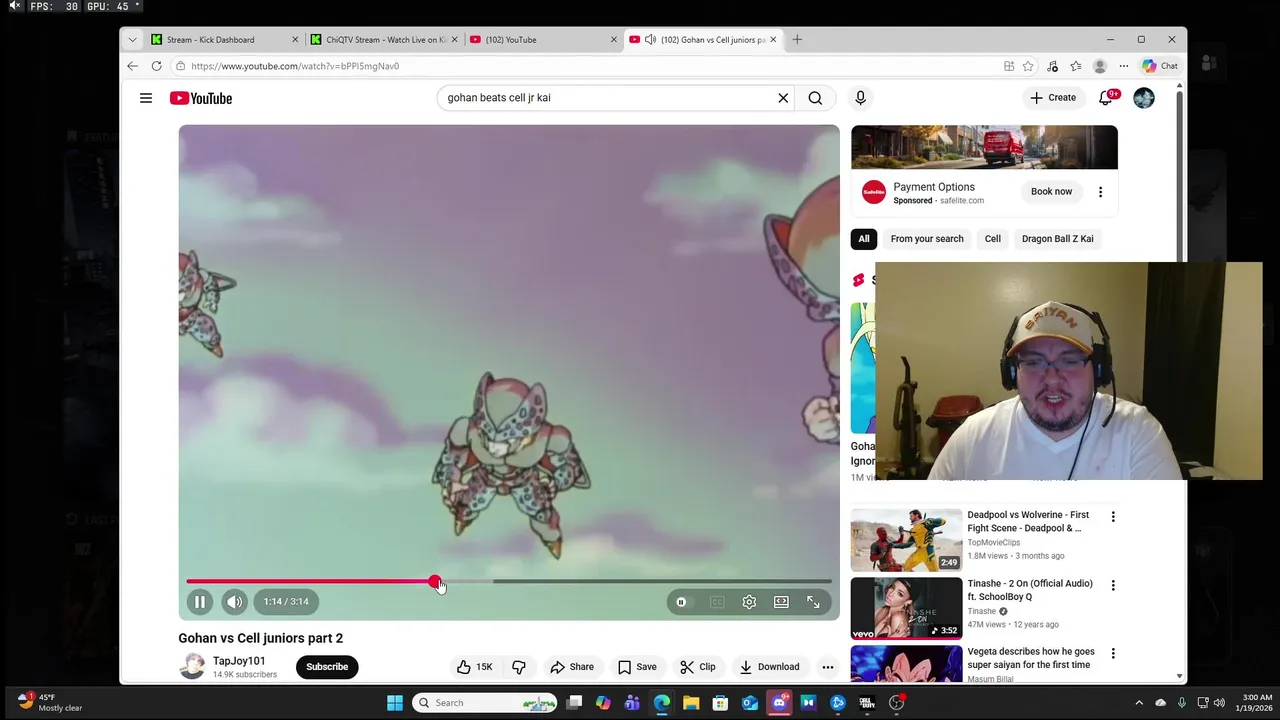Screen dimensions: 1280x720
Task: Seek on the red video progress bar
Action: [x=310, y=581]
